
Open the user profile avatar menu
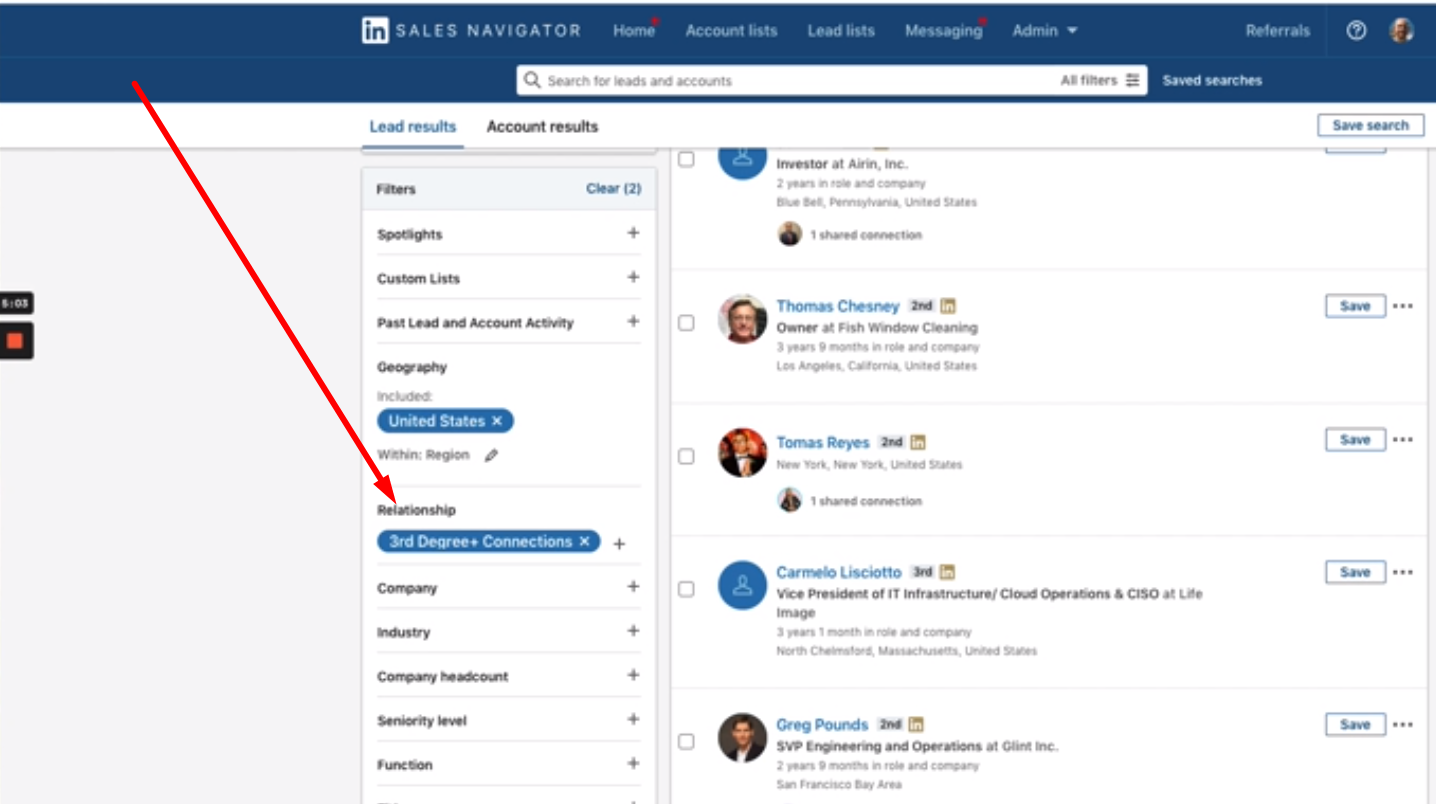1401,31
